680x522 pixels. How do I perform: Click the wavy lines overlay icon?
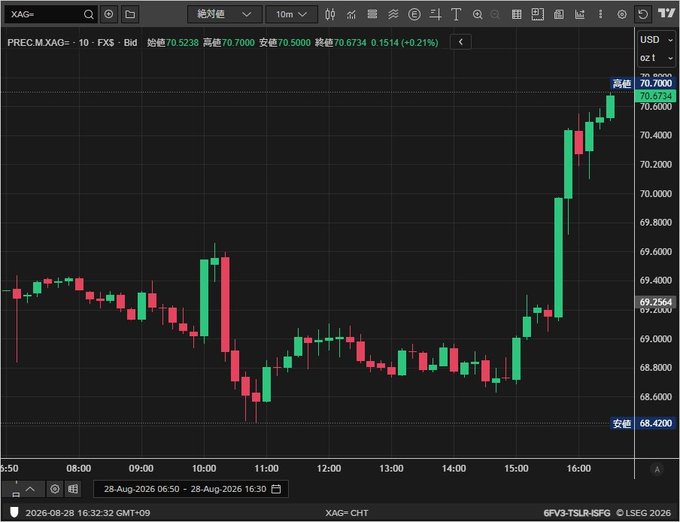click(393, 14)
